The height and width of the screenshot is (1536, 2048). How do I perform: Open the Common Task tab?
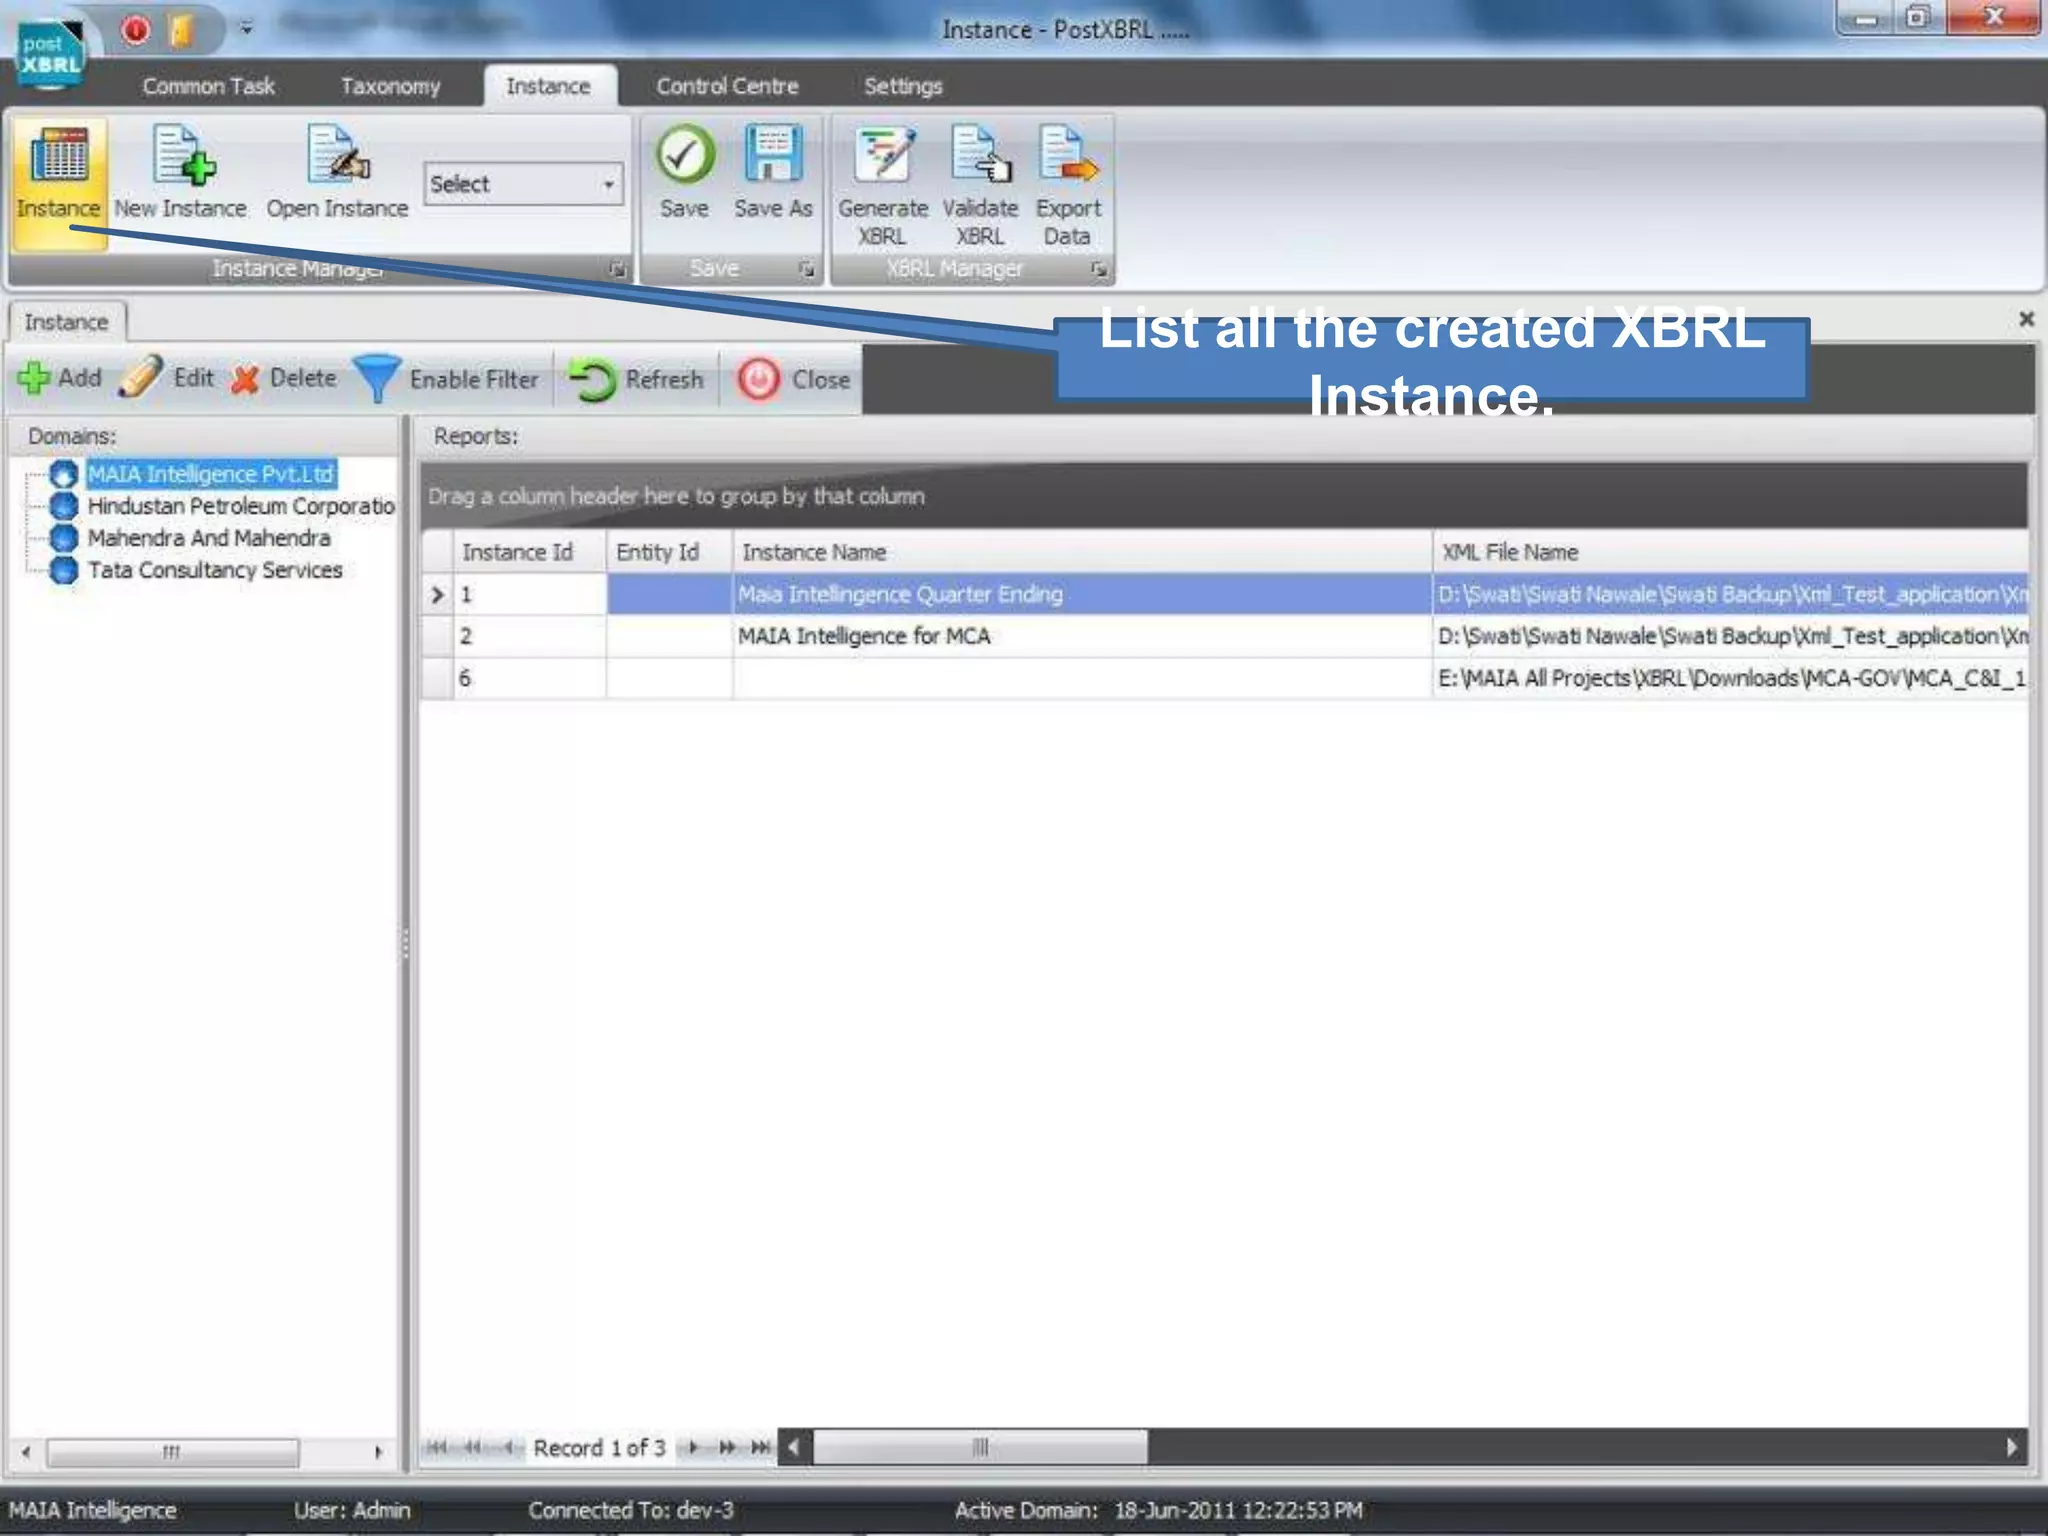click(x=208, y=86)
